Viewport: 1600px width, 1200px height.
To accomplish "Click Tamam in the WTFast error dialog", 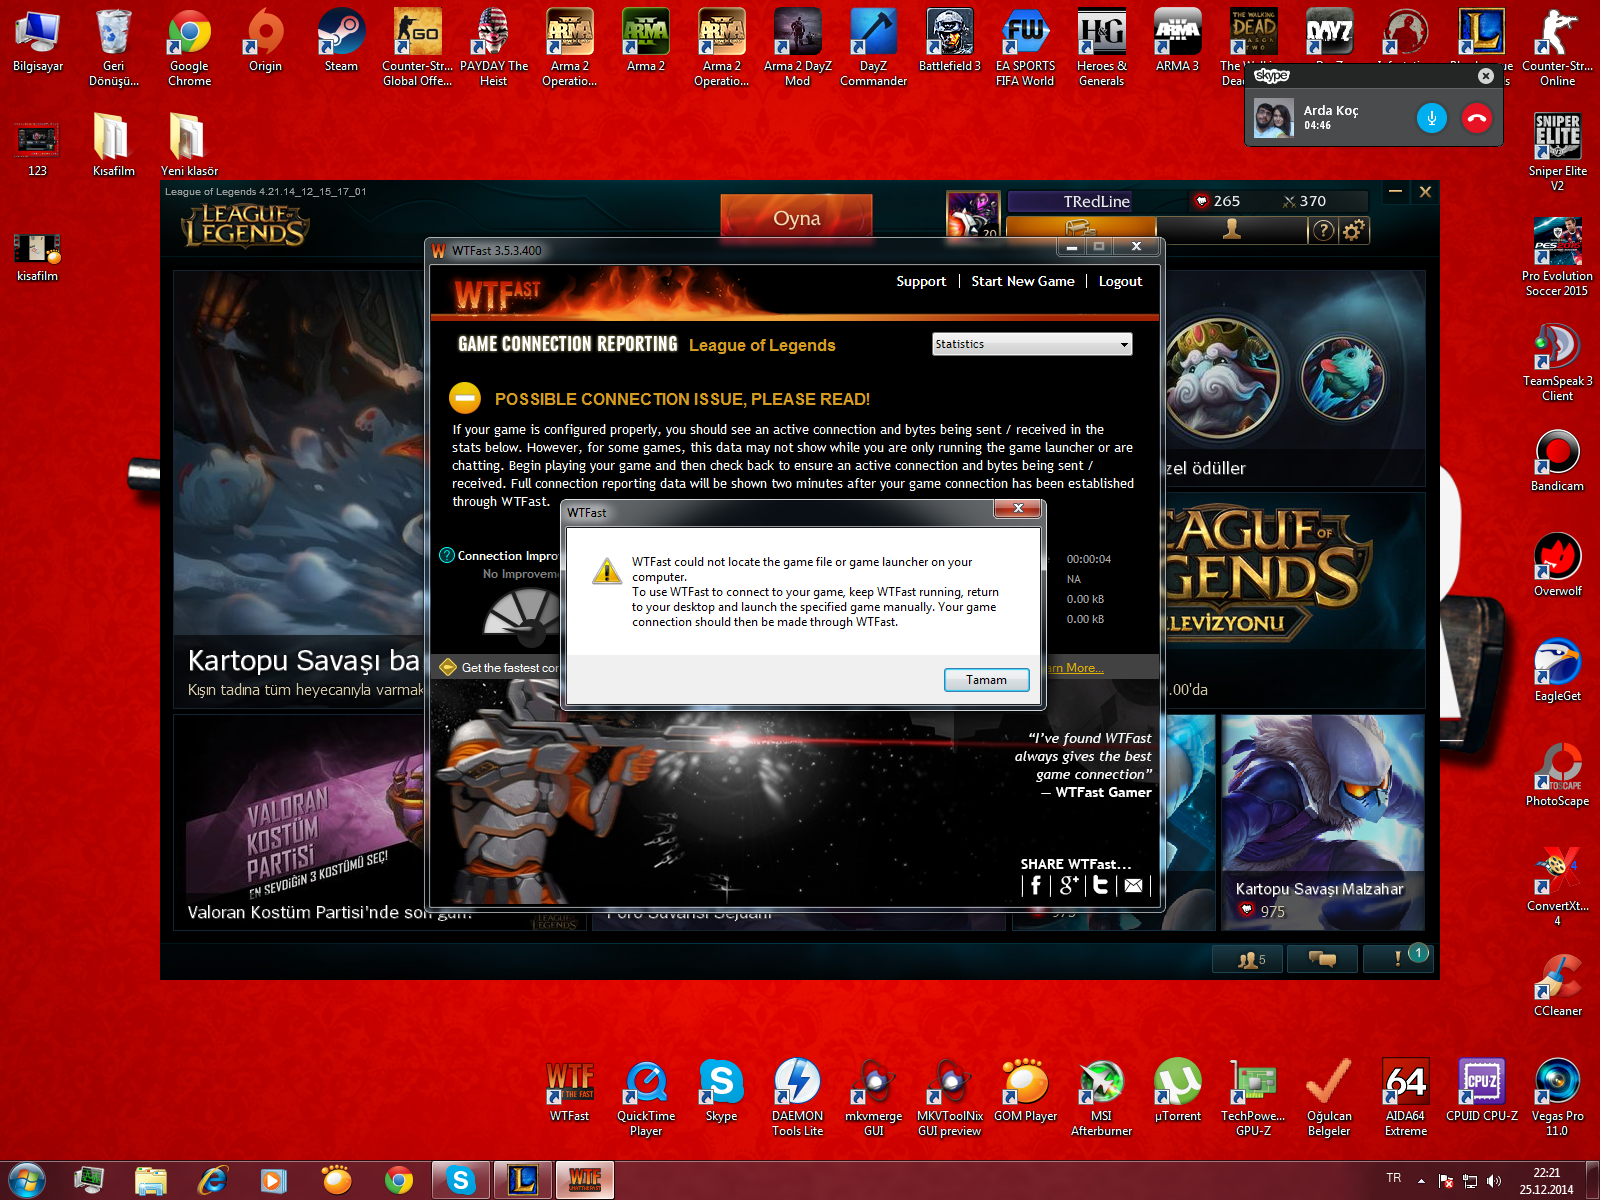I will pos(986,680).
